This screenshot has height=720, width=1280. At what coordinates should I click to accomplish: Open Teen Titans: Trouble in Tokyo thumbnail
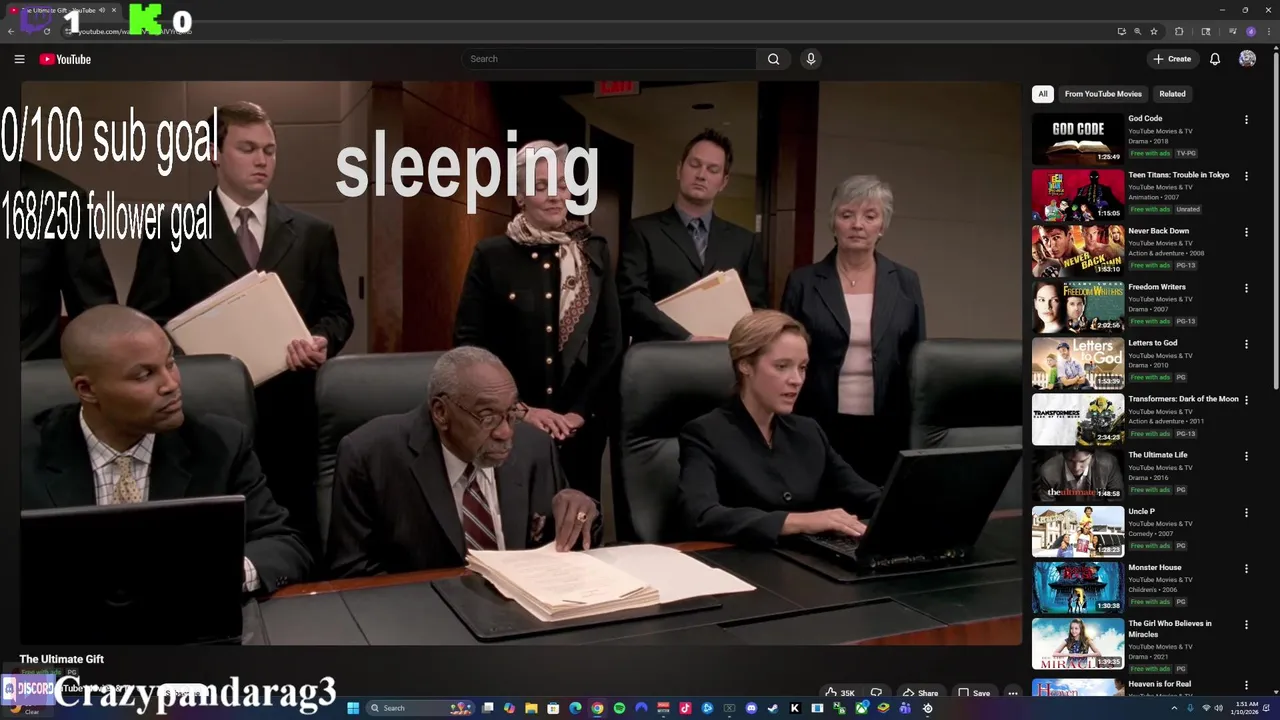(x=1078, y=194)
